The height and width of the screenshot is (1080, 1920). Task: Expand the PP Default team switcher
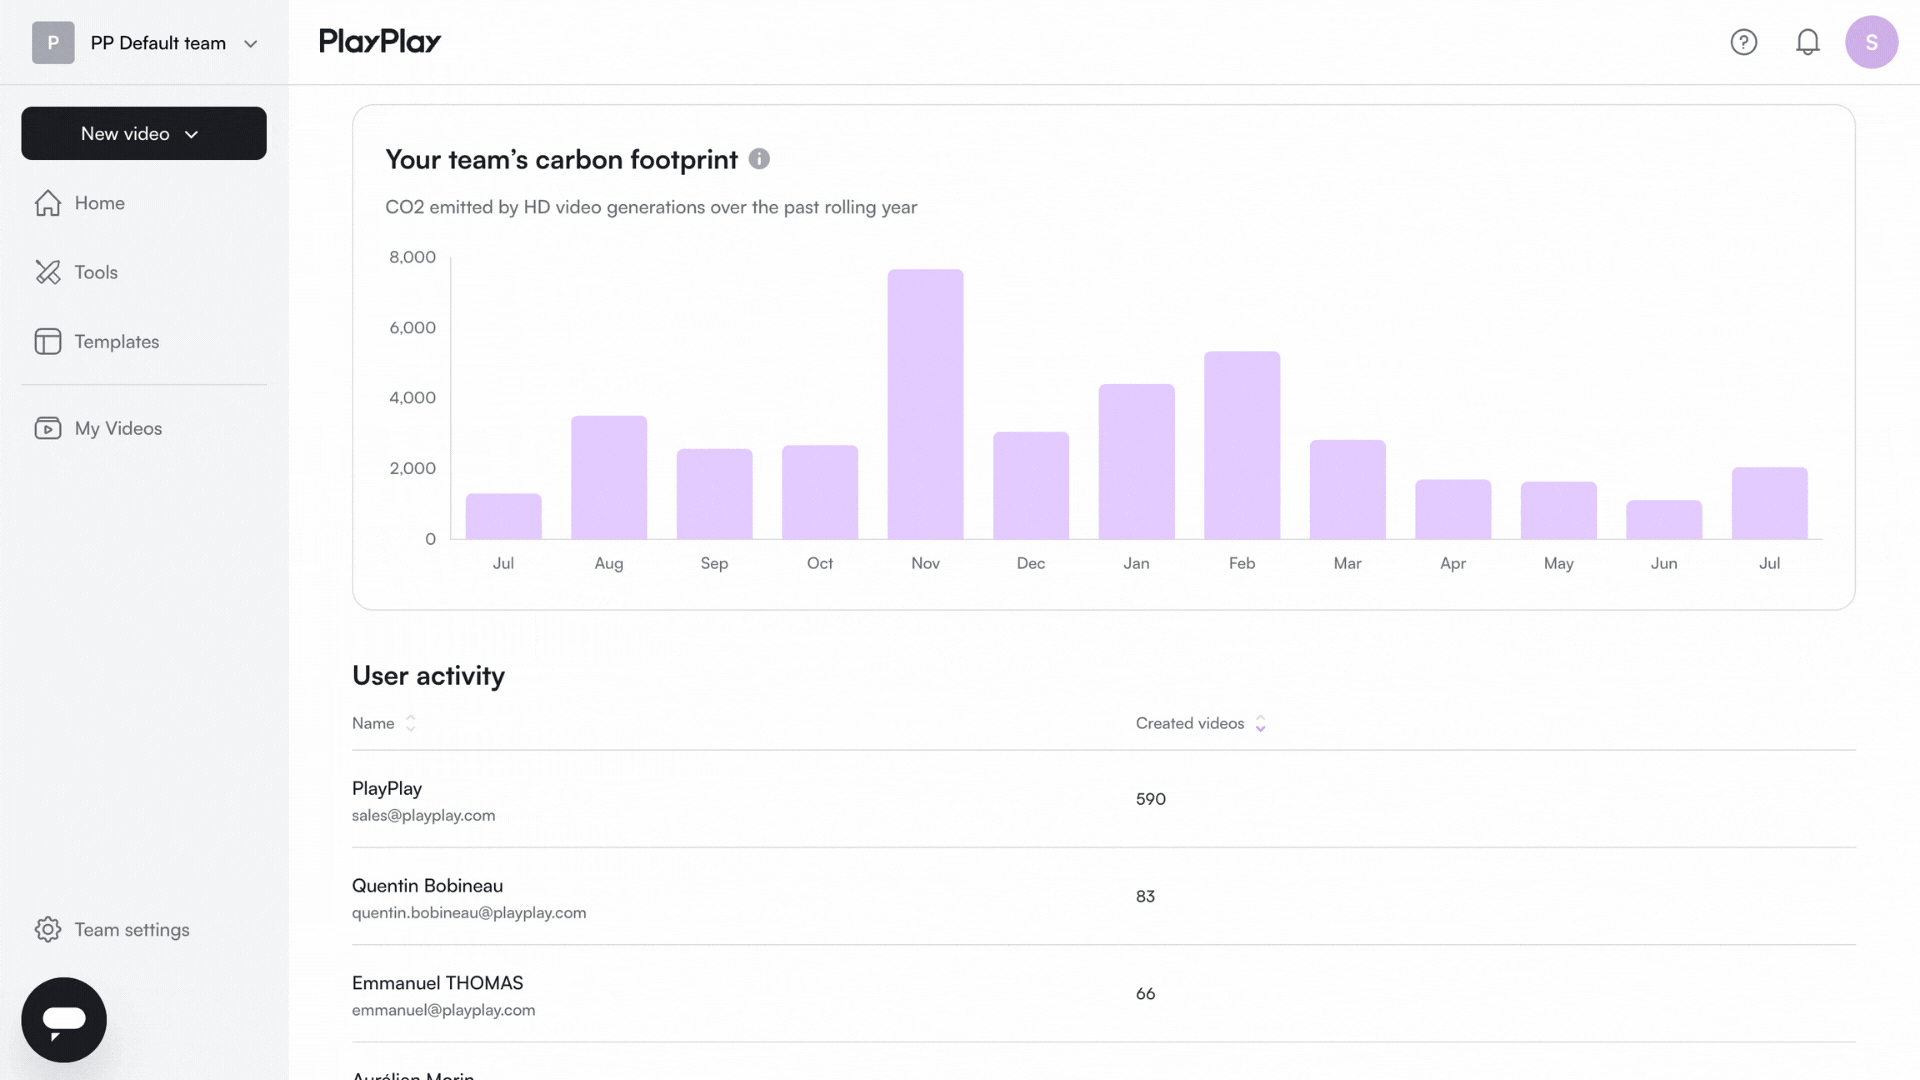click(145, 43)
